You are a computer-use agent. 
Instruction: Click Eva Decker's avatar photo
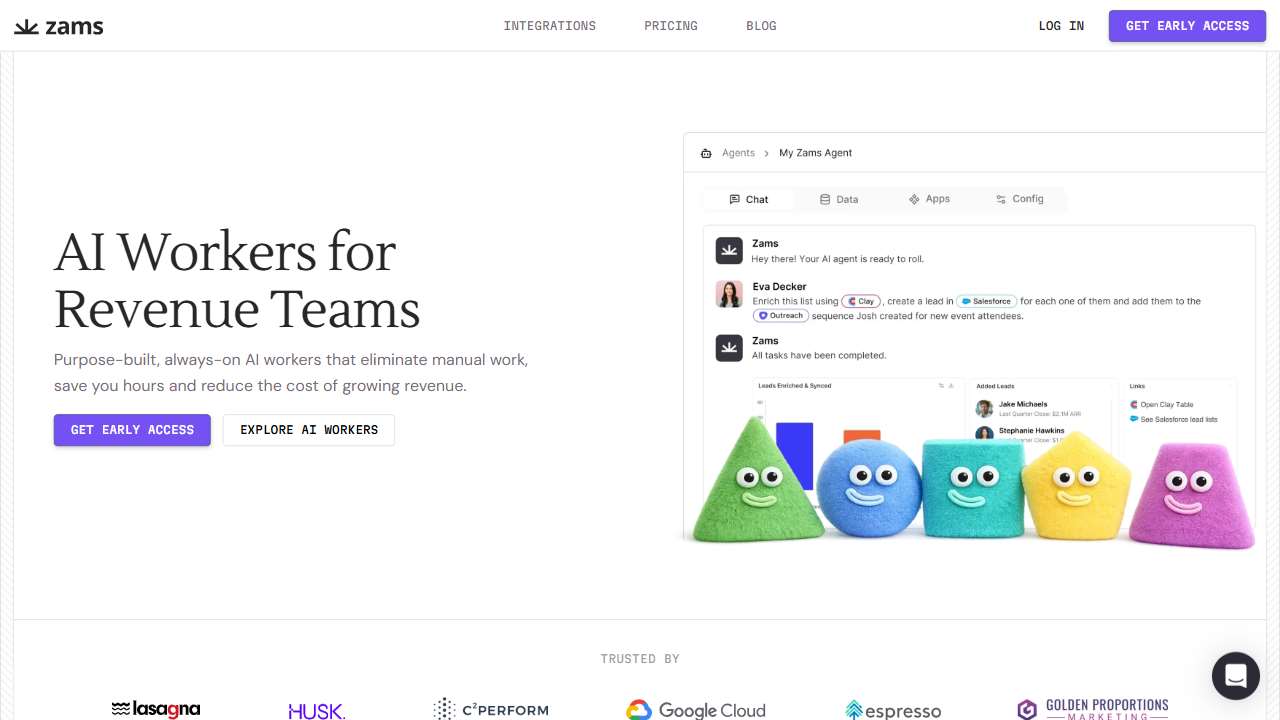pyautogui.click(x=729, y=293)
